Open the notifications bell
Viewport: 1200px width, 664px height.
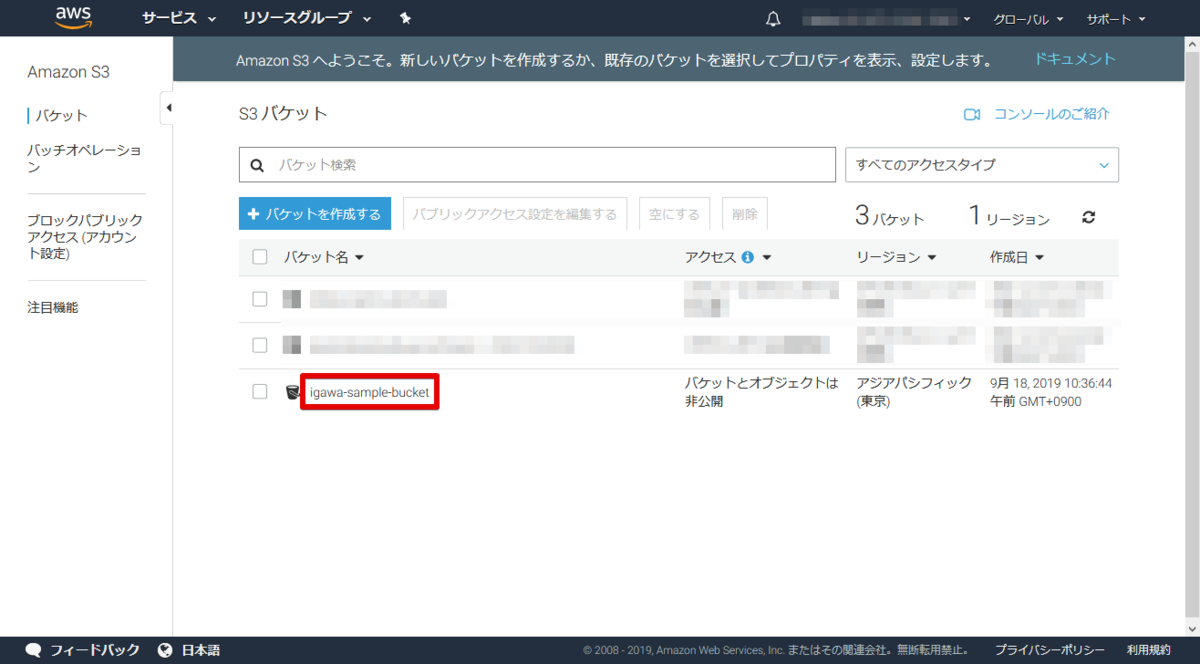pyautogui.click(x=773, y=19)
